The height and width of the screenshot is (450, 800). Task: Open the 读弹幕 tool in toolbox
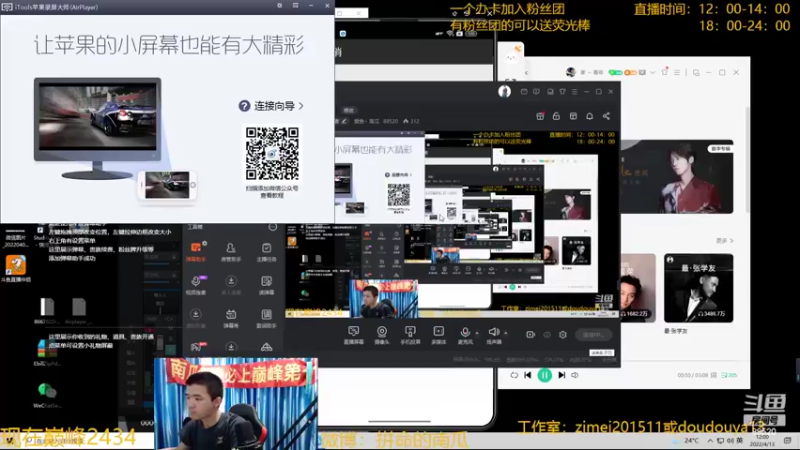coord(266,285)
